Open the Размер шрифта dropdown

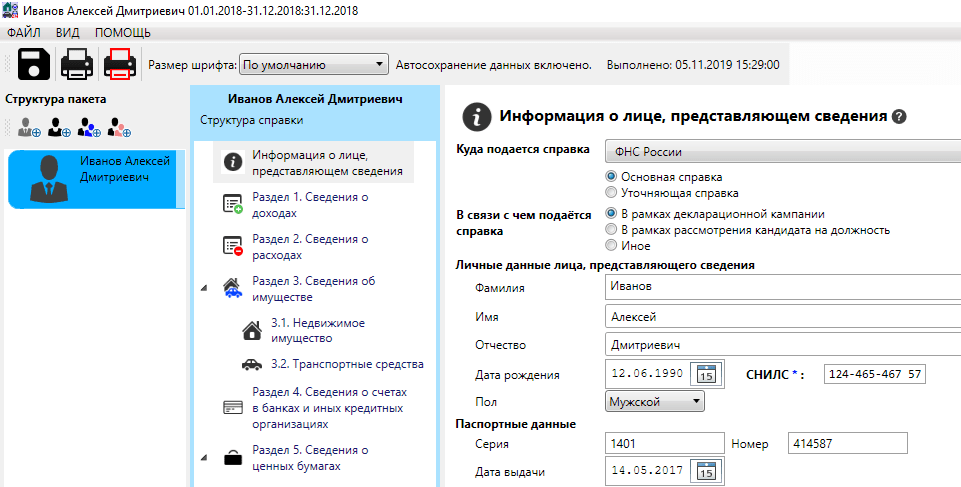[313, 64]
